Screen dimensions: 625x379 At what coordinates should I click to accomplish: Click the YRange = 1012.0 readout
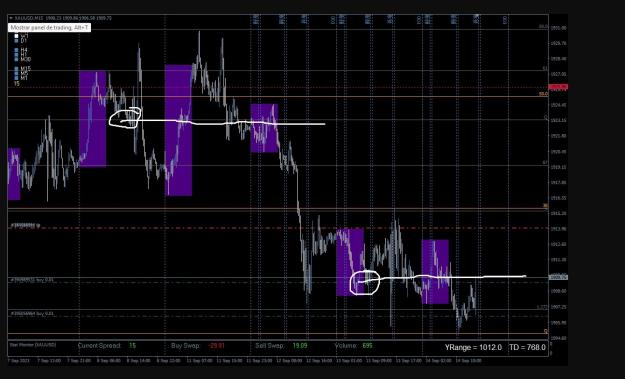[x=473, y=347]
